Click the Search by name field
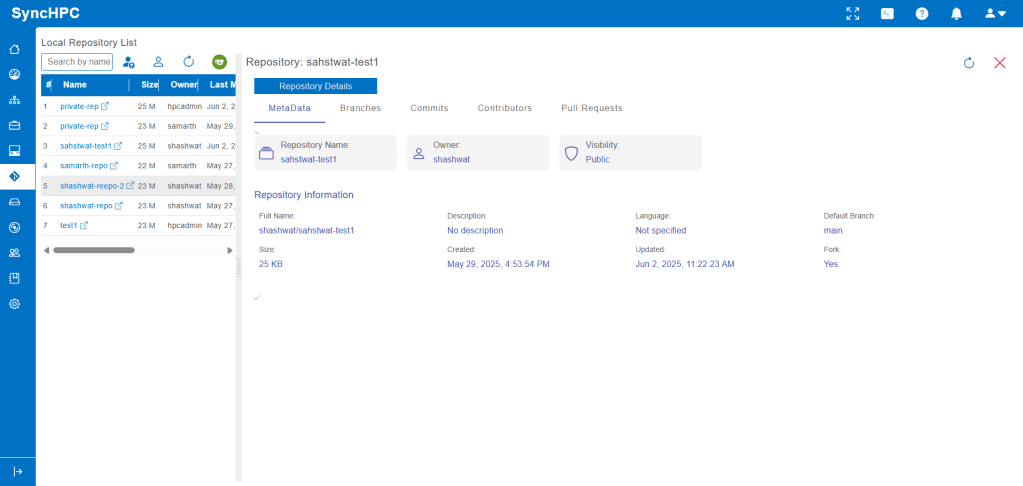Screen dimensions: 1023x486 click(x=78, y=62)
